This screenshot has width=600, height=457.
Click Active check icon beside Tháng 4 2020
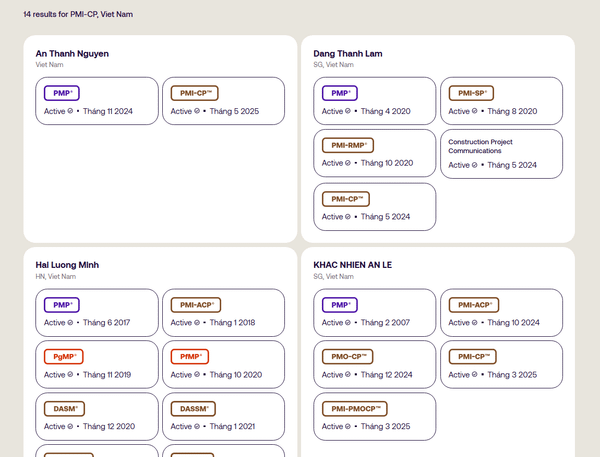[348, 111]
